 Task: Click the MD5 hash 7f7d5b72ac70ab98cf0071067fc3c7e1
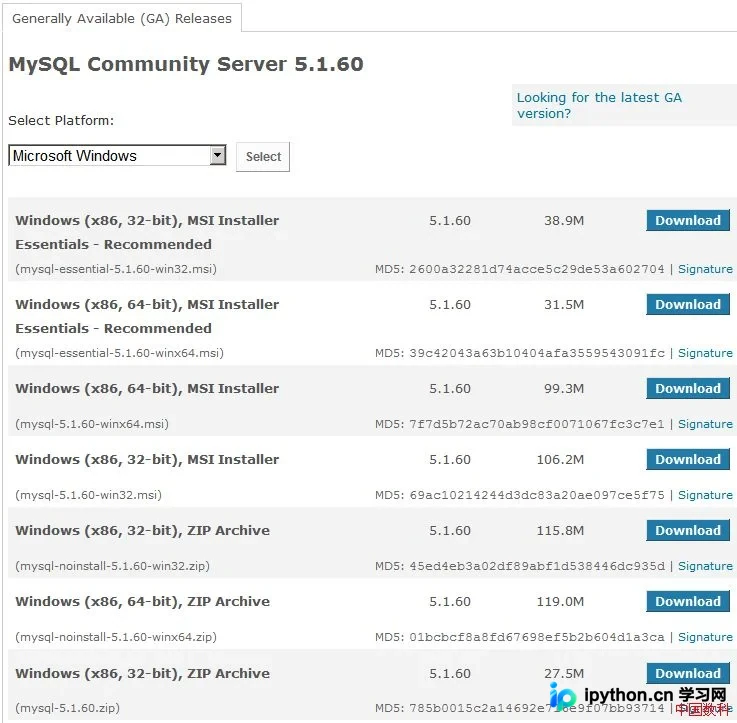coord(537,424)
